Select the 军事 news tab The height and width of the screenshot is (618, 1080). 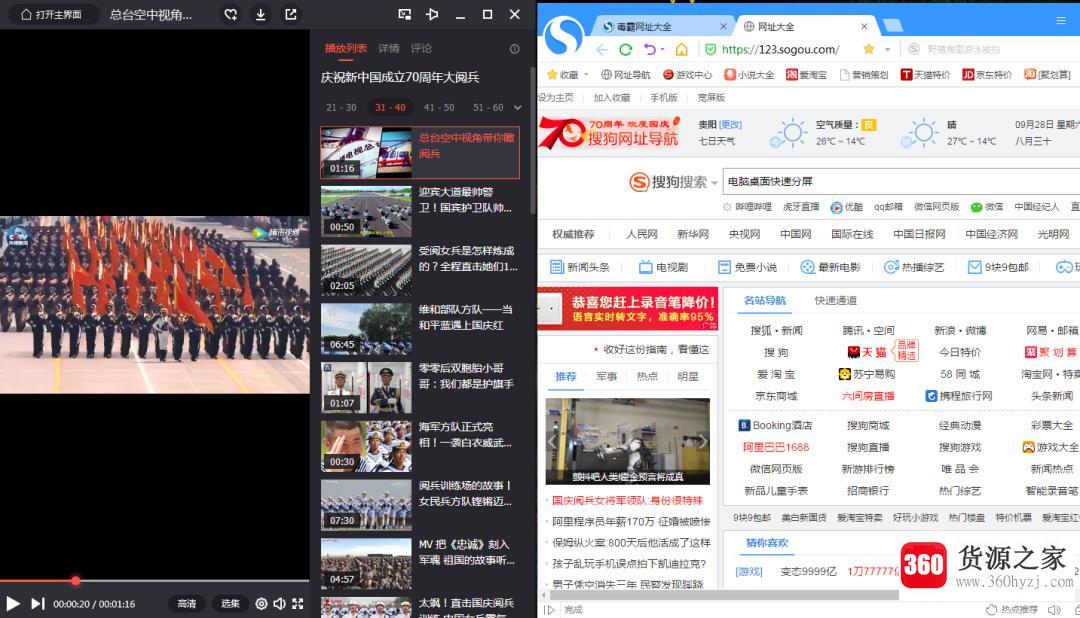[606, 376]
